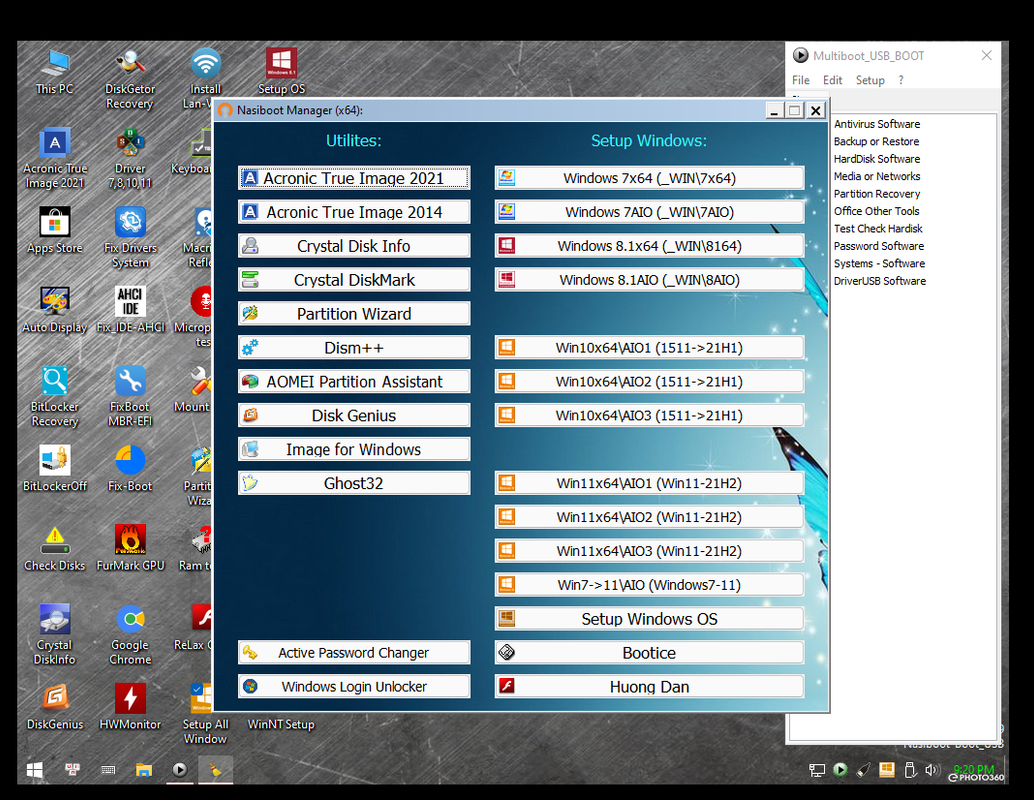Viewport: 1034px width, 800px height.
Task: Select Systems - Software in Multiboot list
Action: (x=879, y=263)
